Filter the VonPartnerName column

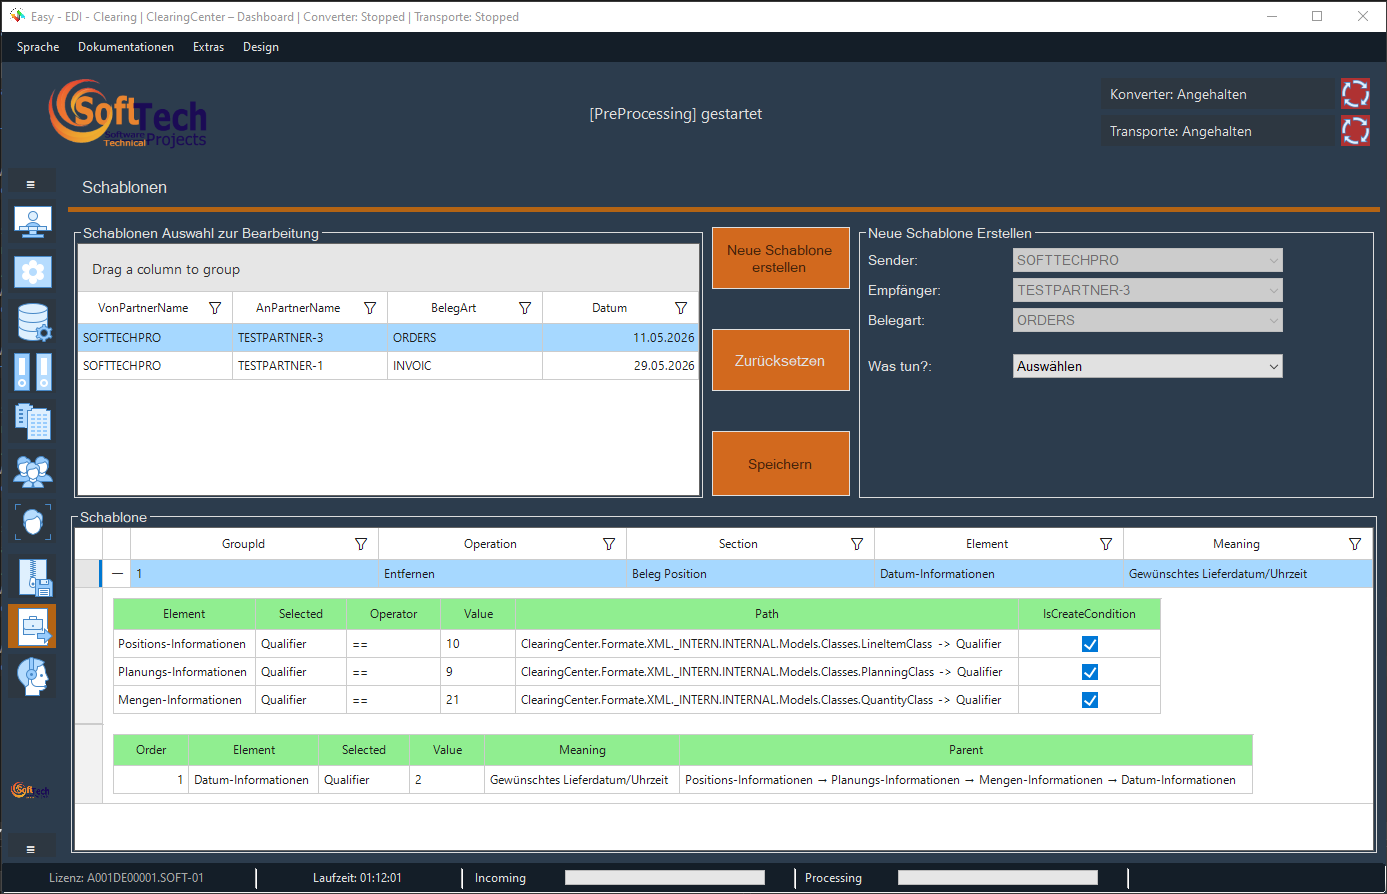(215, 308)
